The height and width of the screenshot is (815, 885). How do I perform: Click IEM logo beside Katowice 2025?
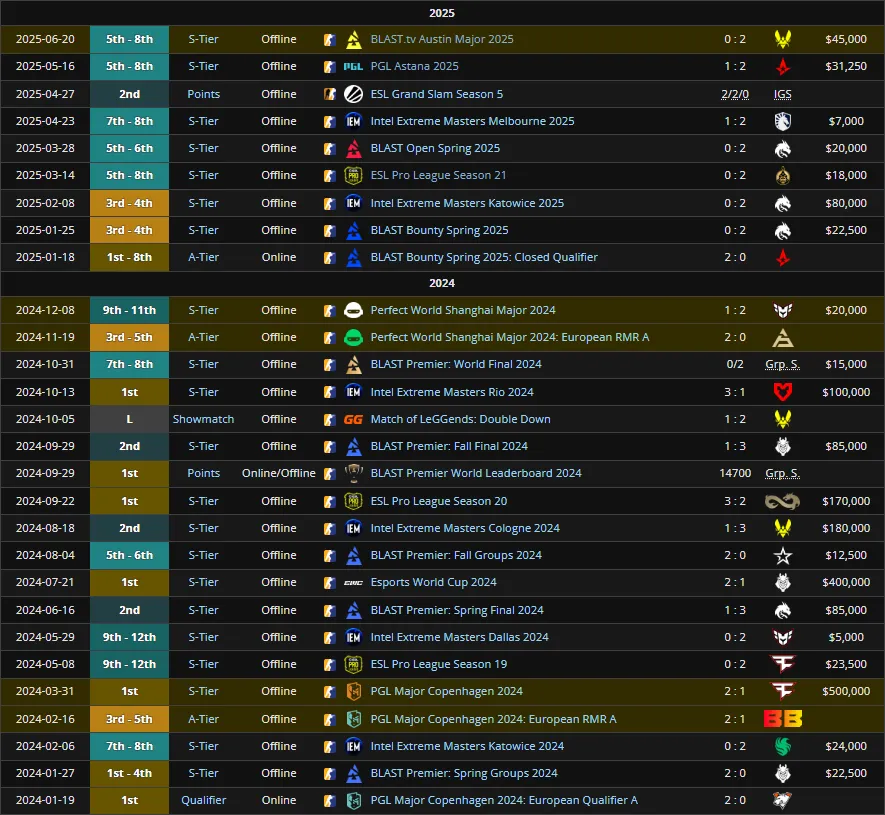353,203
